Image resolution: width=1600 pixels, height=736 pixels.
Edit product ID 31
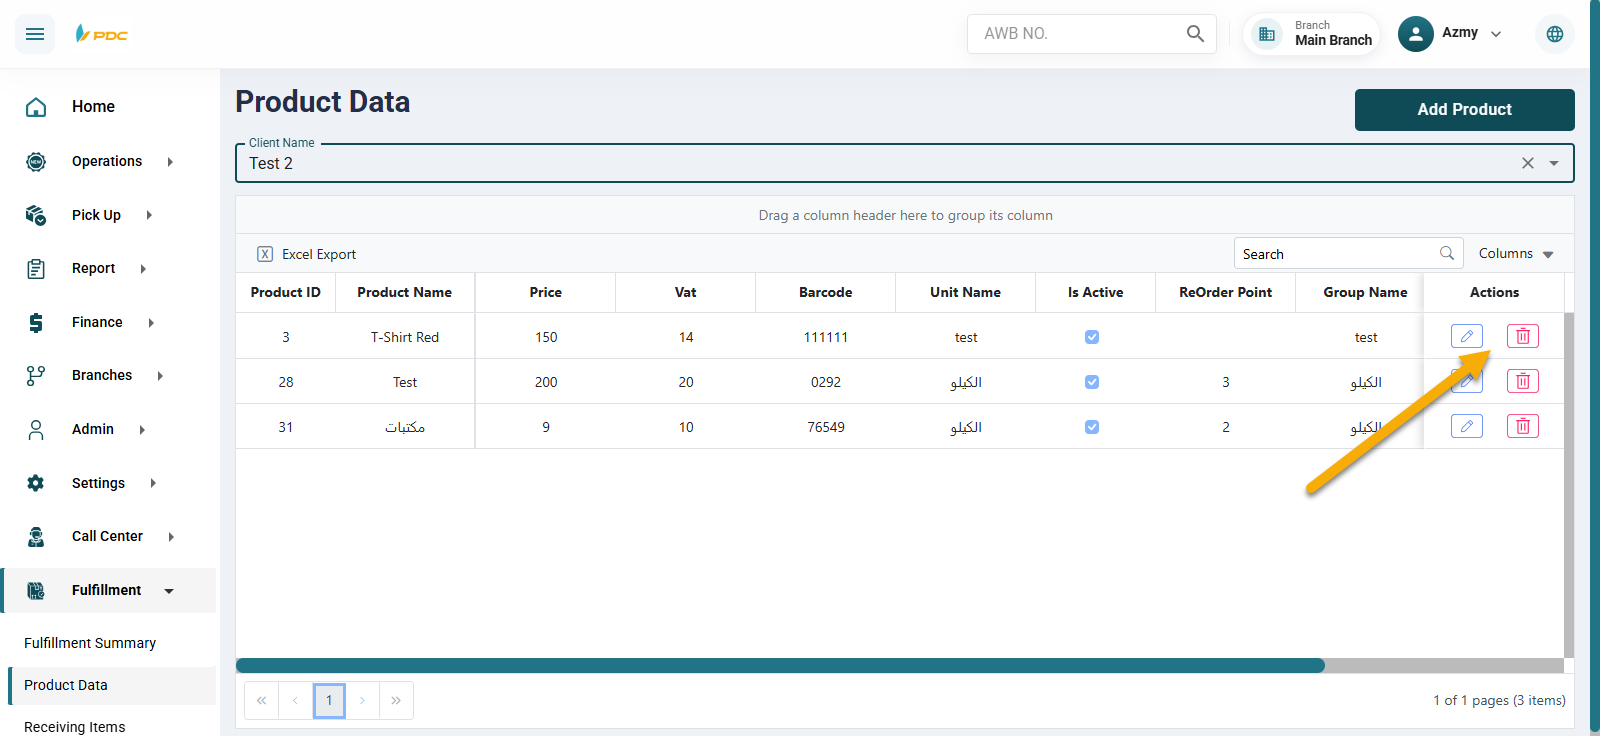pos(1467,426)
